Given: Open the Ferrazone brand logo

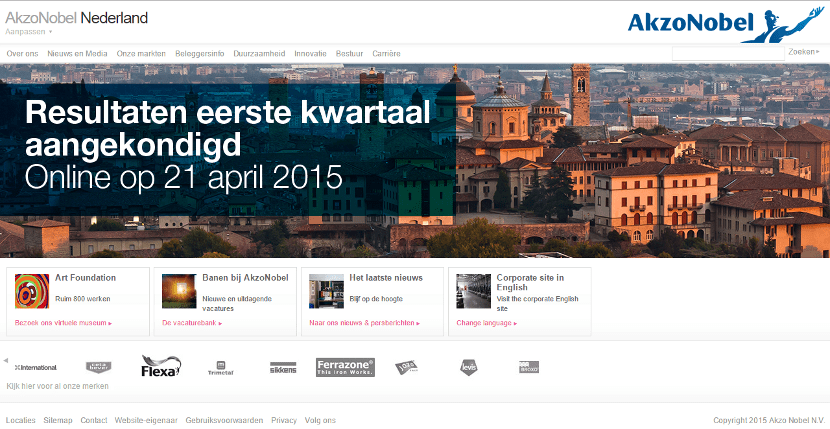Looking at the screenshot, I should point(345,367).
